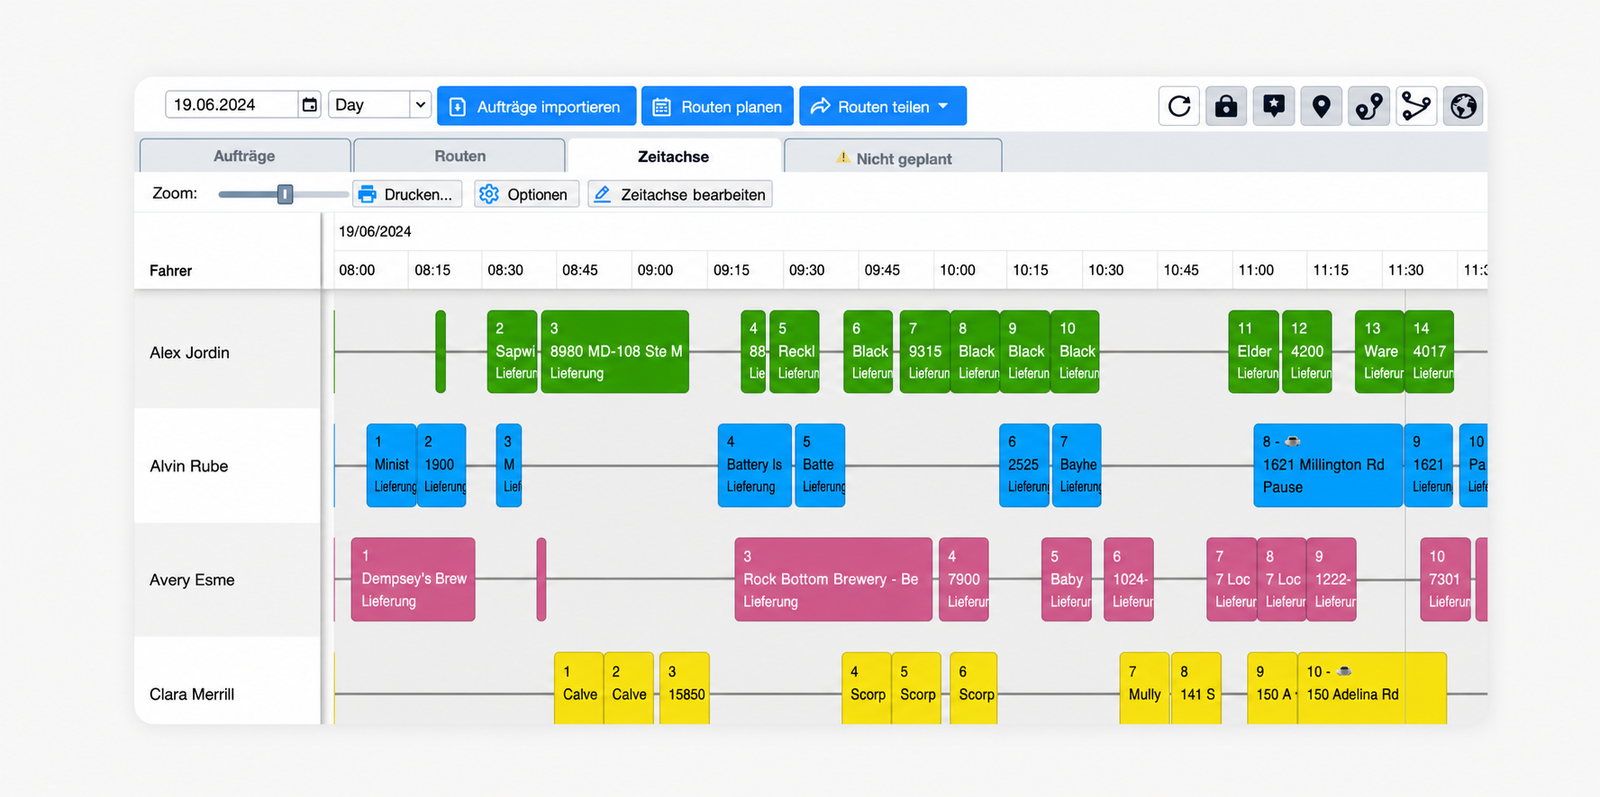Viewport: 1600px width, 797px height.
Task: Select Avery Esme's stop 4 7900
Action: click(964, 579)
